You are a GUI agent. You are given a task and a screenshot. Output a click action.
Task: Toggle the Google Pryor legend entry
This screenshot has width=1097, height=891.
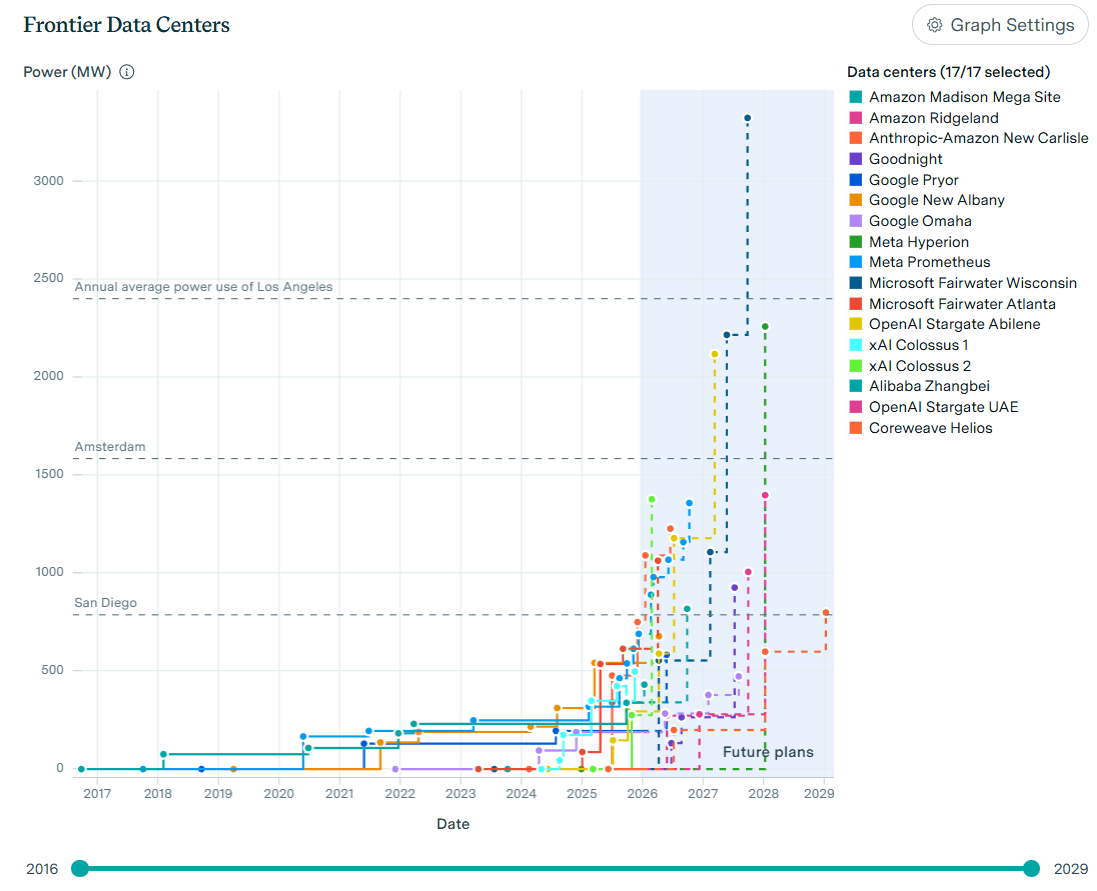(904, 180)
